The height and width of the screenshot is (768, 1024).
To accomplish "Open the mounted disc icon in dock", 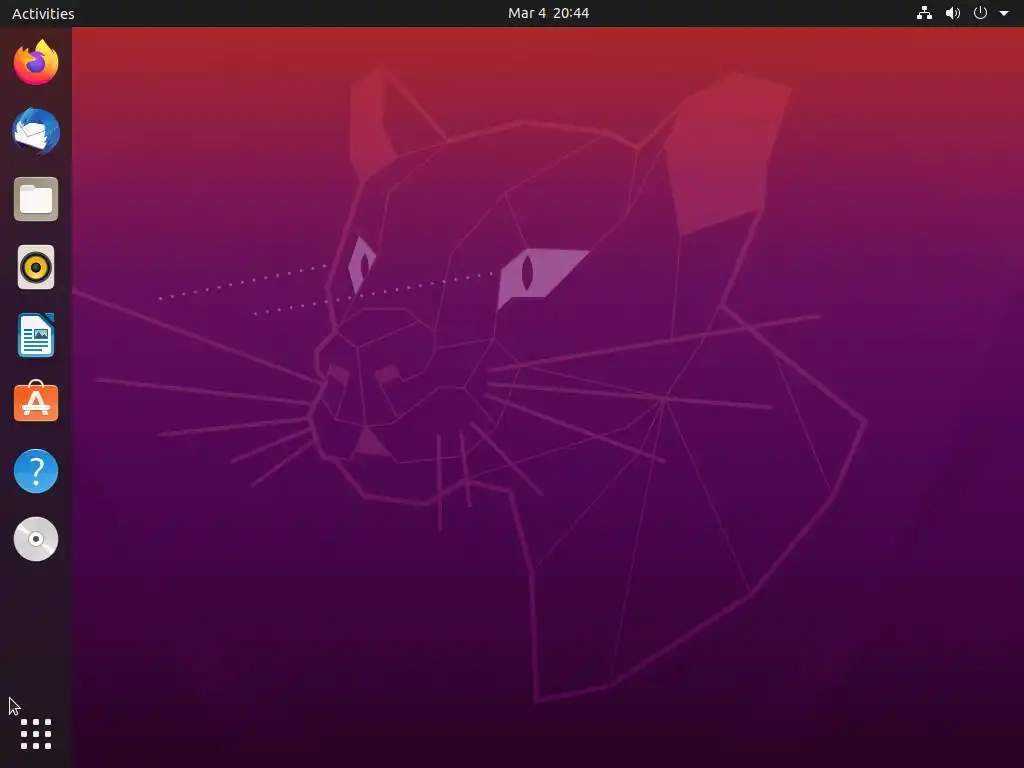I will 36,539.
